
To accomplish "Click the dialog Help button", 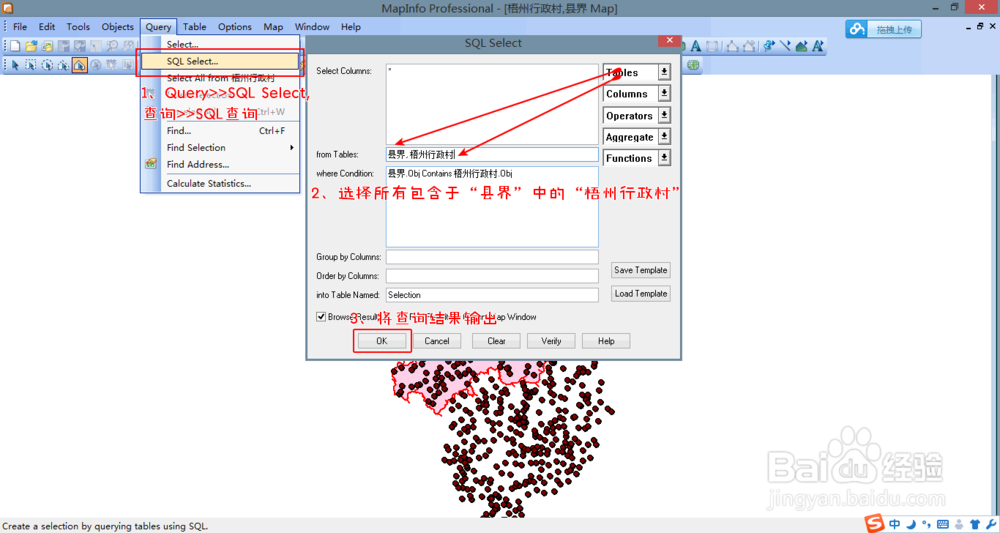I will point(606,341).
